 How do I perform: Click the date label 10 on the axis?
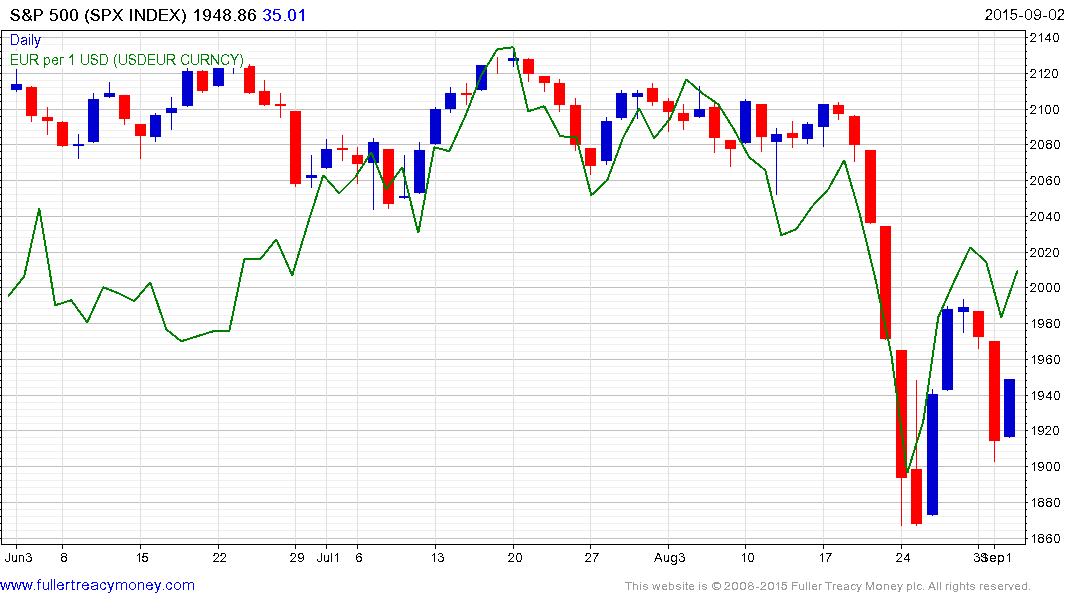pos(747,557)
